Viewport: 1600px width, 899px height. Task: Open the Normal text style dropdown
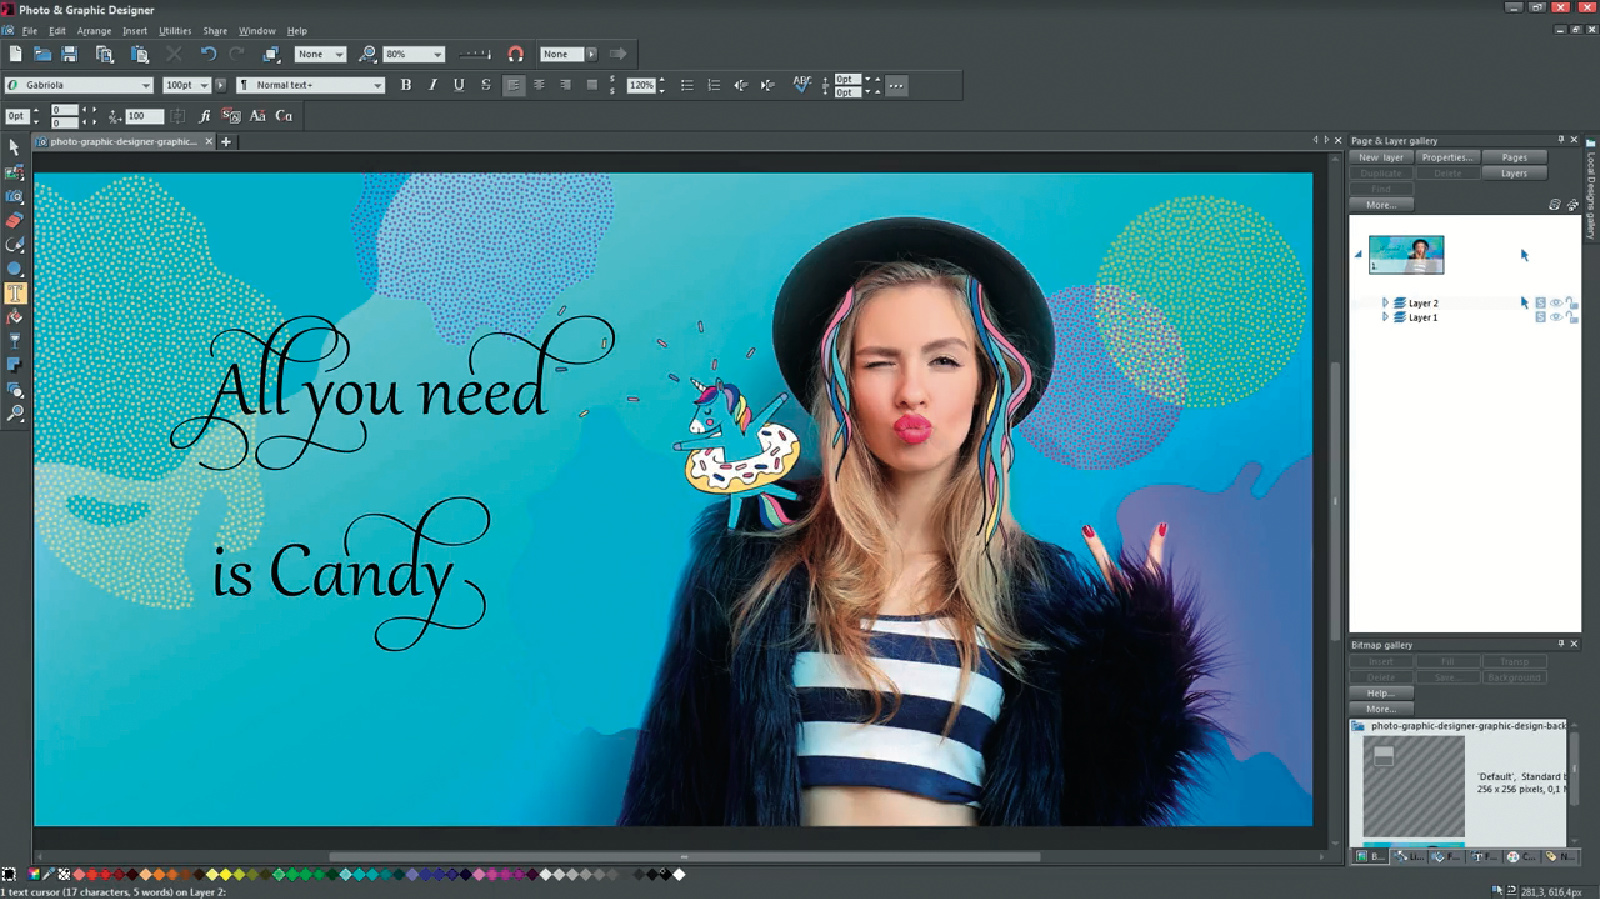pos(377,85)
